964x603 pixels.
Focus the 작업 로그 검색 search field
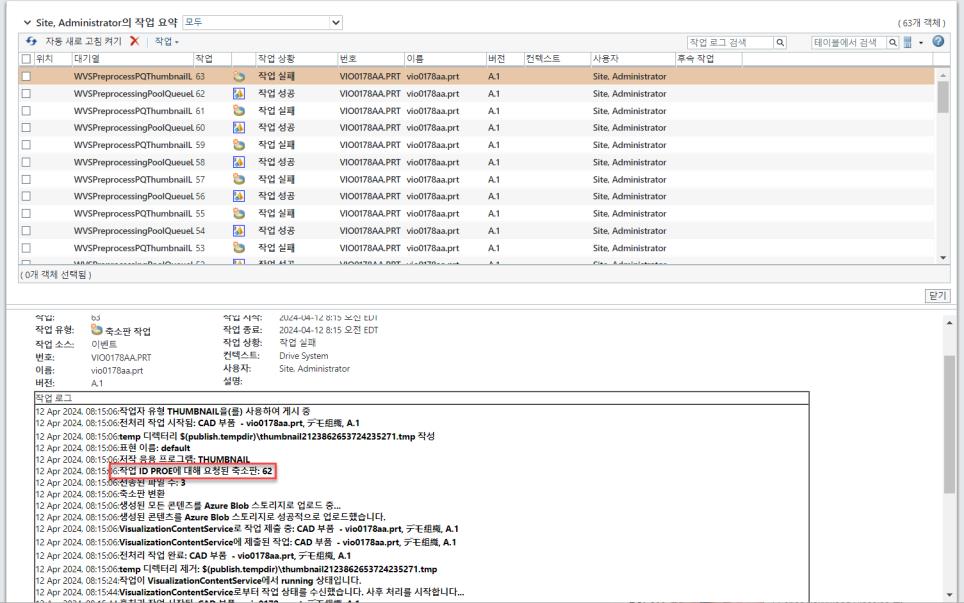click(x=730, y=42)
